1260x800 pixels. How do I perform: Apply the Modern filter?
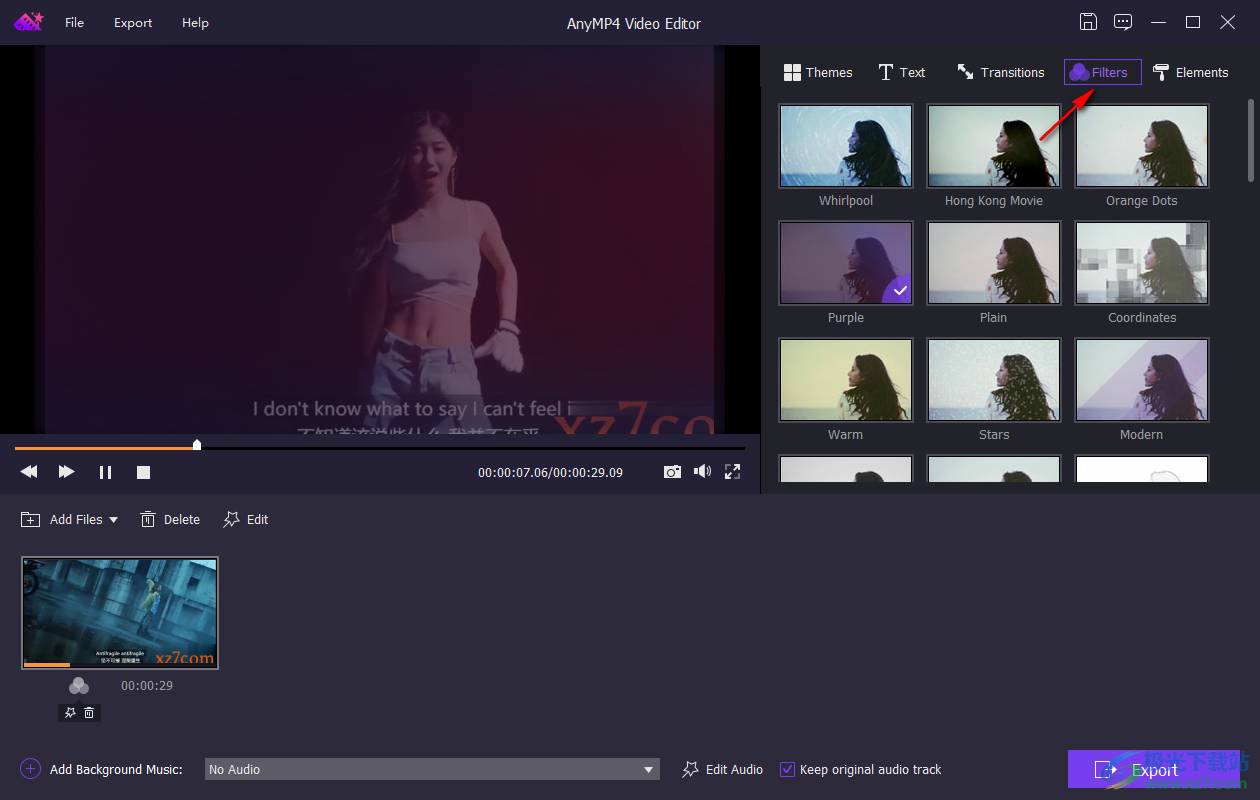(x=1142, y=380)
